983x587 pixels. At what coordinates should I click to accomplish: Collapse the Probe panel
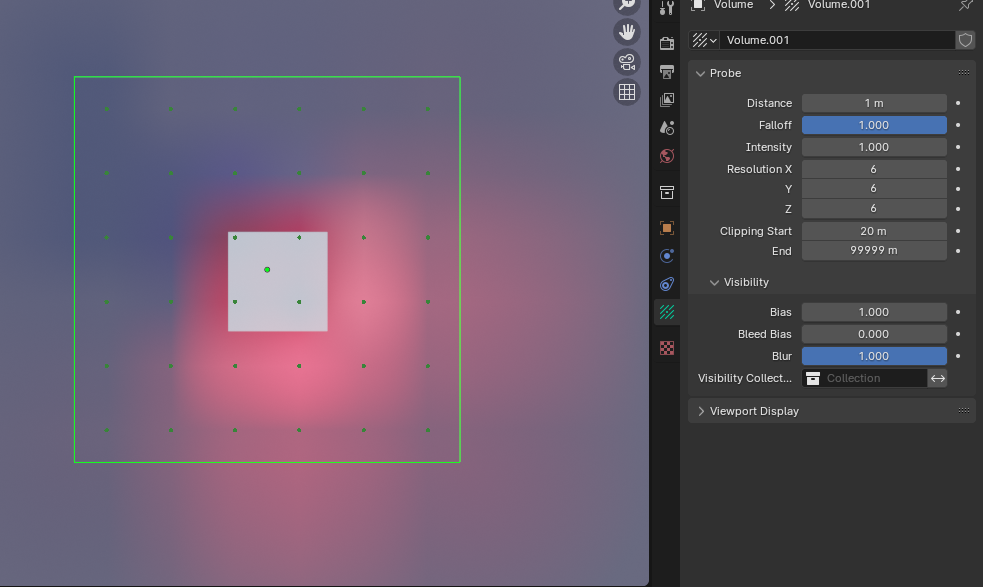coord(700,73)
